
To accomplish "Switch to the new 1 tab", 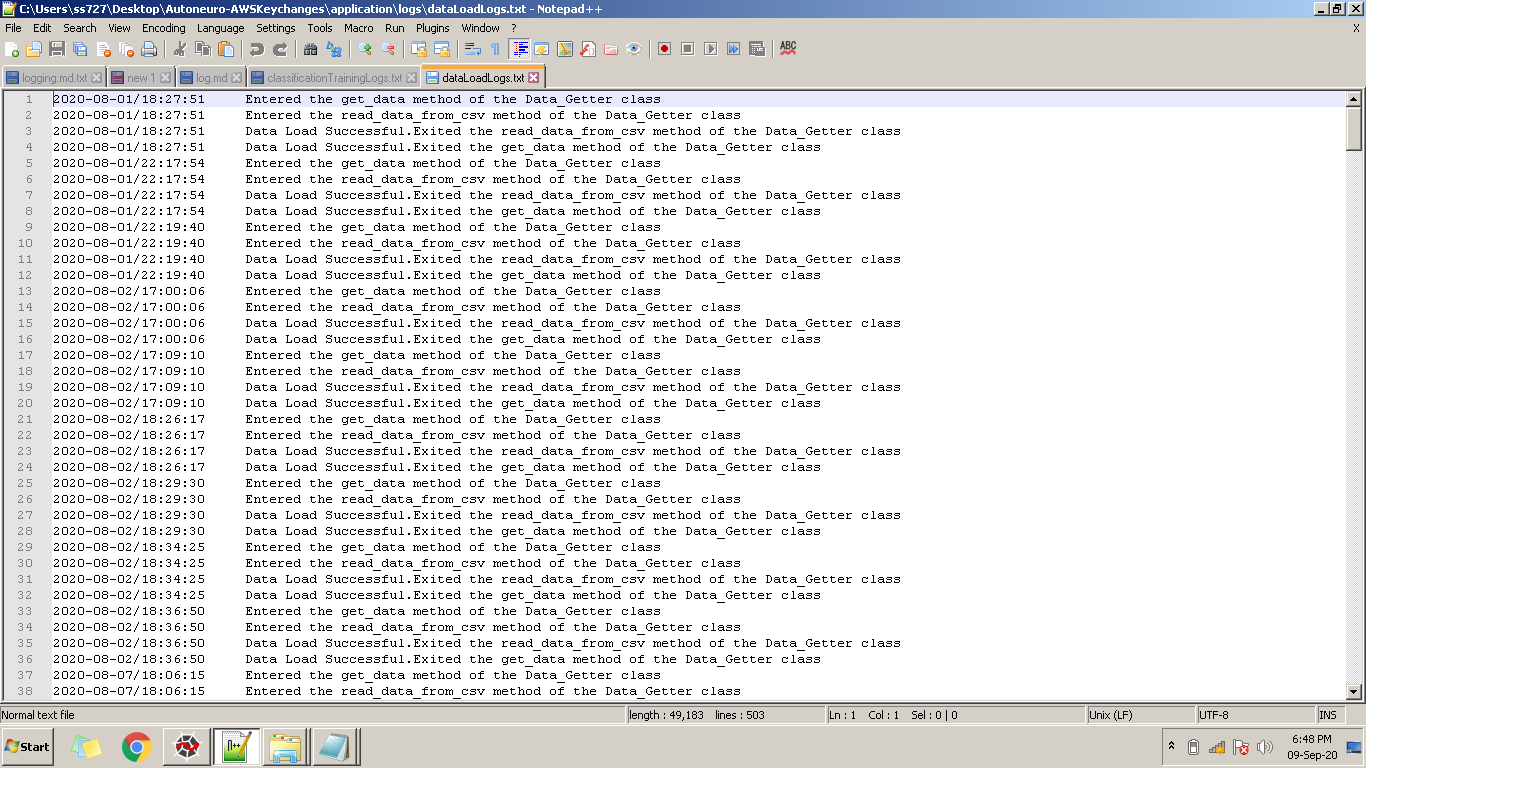I will [x=140, y=78].
